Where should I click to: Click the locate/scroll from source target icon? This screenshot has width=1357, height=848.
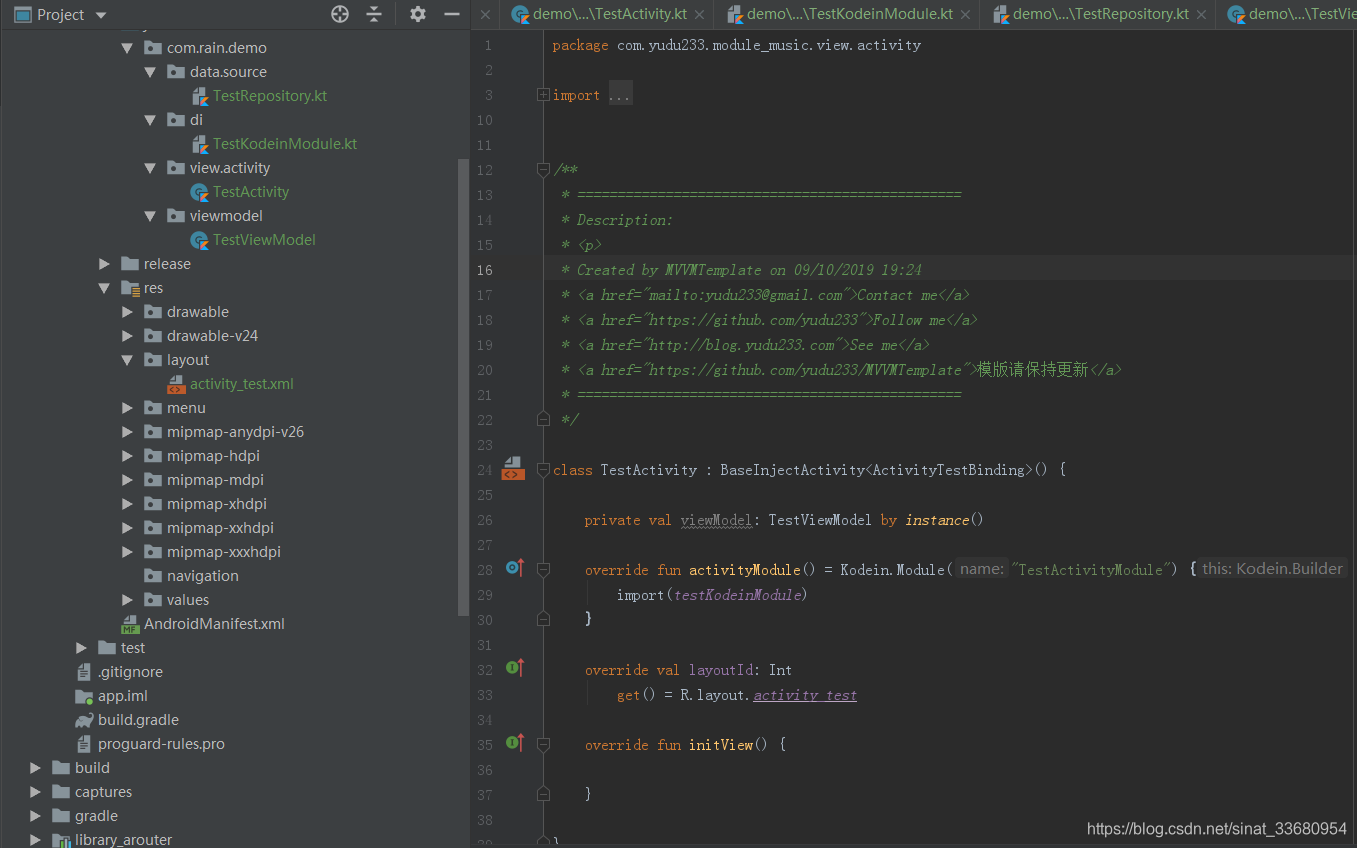point(340,14)
